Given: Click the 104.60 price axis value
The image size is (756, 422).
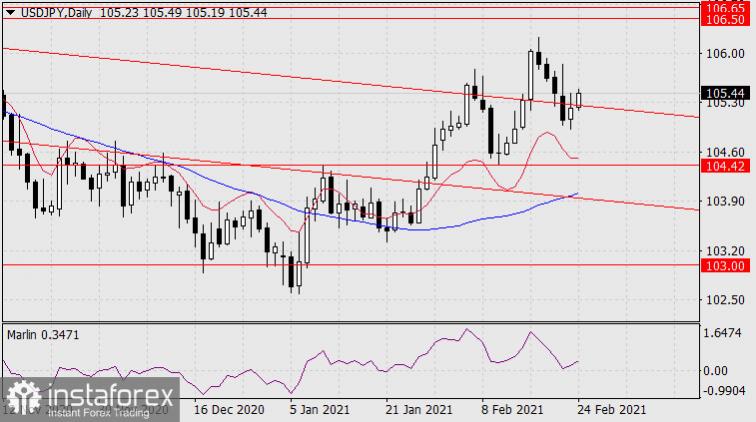Looking at the screenshot, I should click(725, 152).
